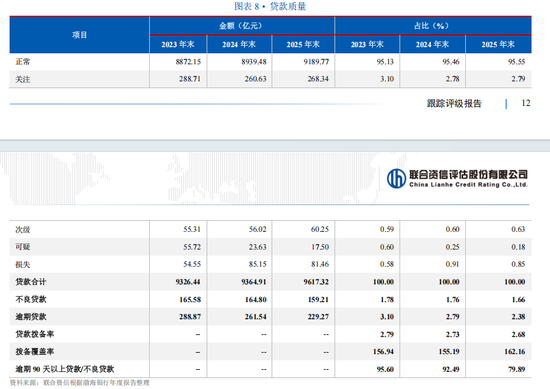Click the table title '图表 8 贷款质量'
Screen dimensions: 550x389
tap(270, 6)
